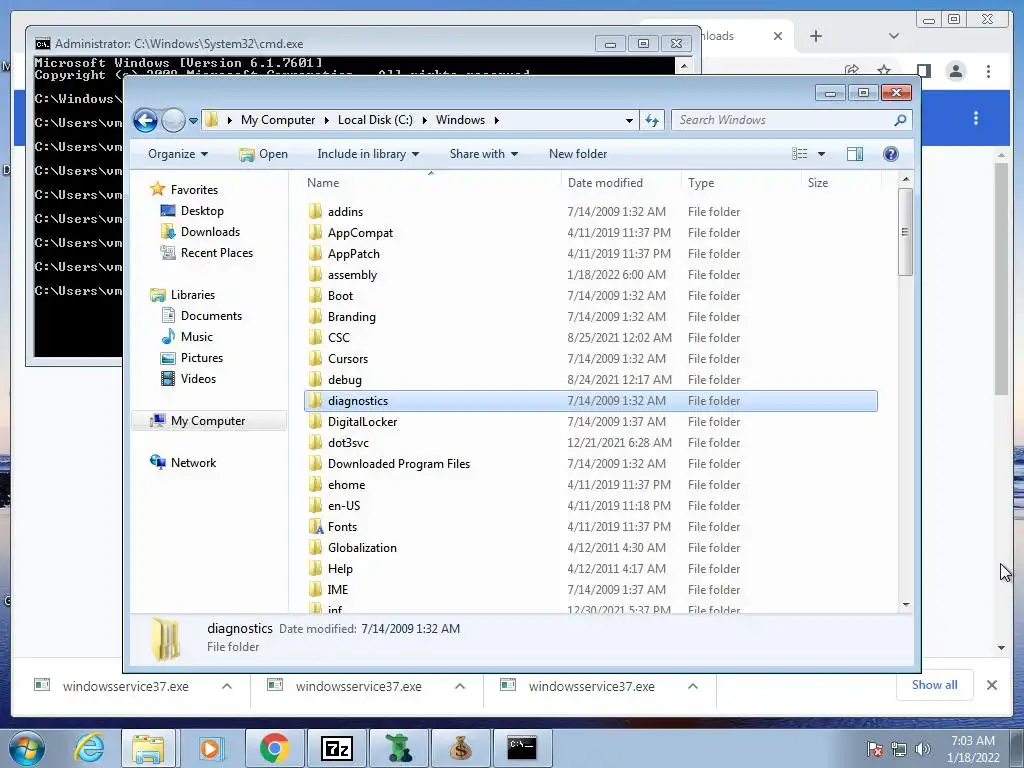Open Chrome profile avatar icon
The image size is (1024, 768).
point(955,71)
